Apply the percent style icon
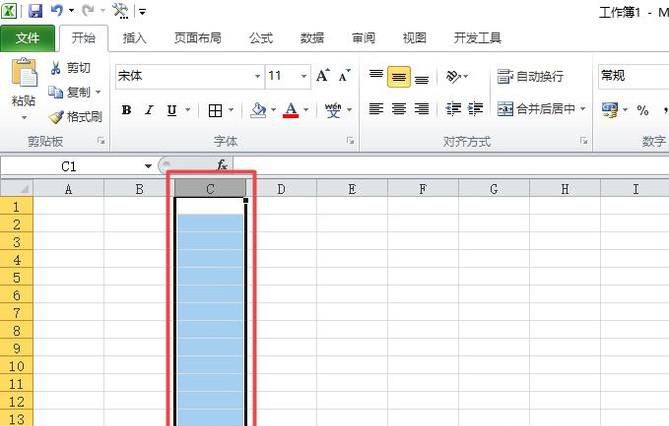Screen dimensions: 669x426 pos(643,110)
